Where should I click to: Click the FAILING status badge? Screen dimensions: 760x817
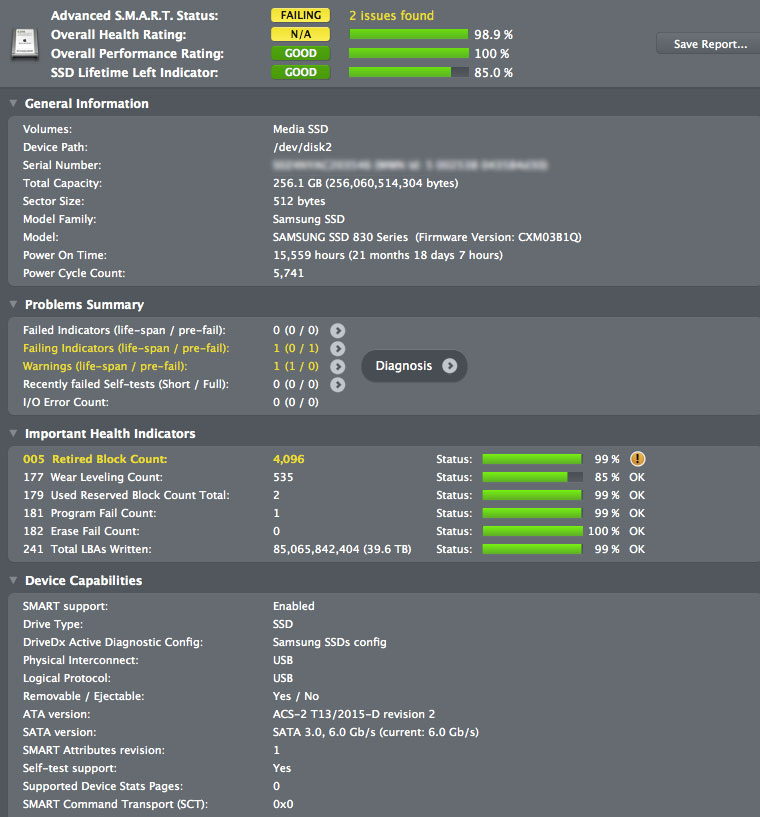coord(301,15)
